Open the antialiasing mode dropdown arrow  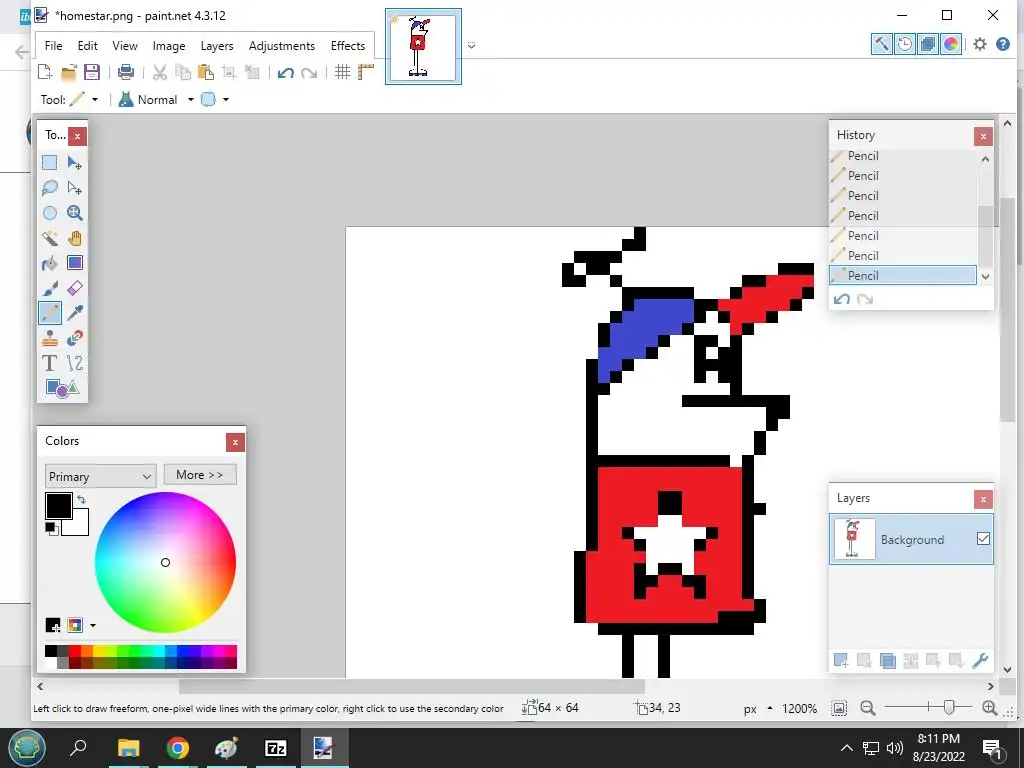point(226,100)
